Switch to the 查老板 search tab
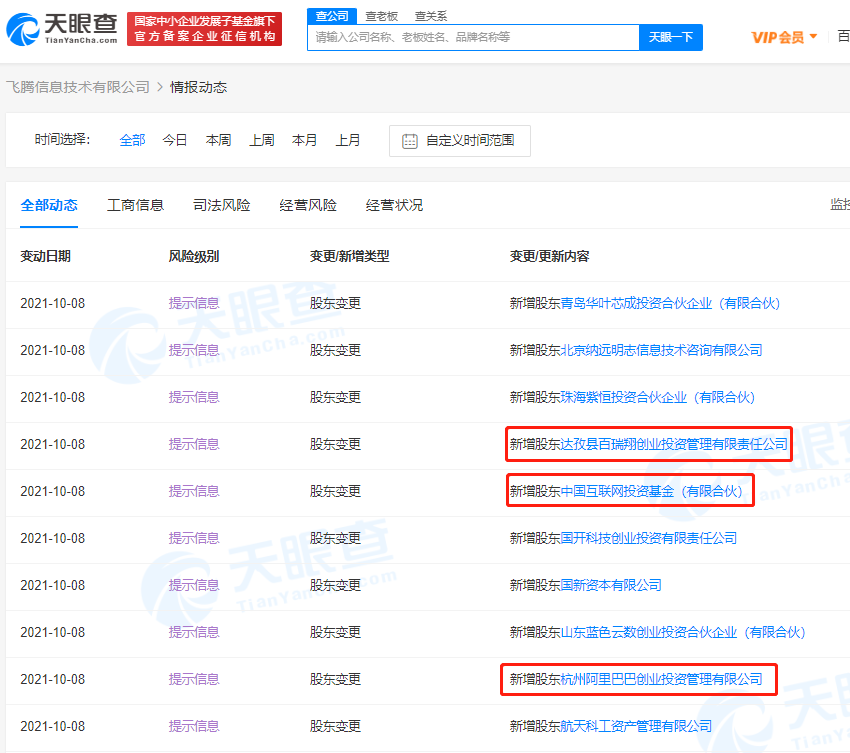 [x=381, y=16]
